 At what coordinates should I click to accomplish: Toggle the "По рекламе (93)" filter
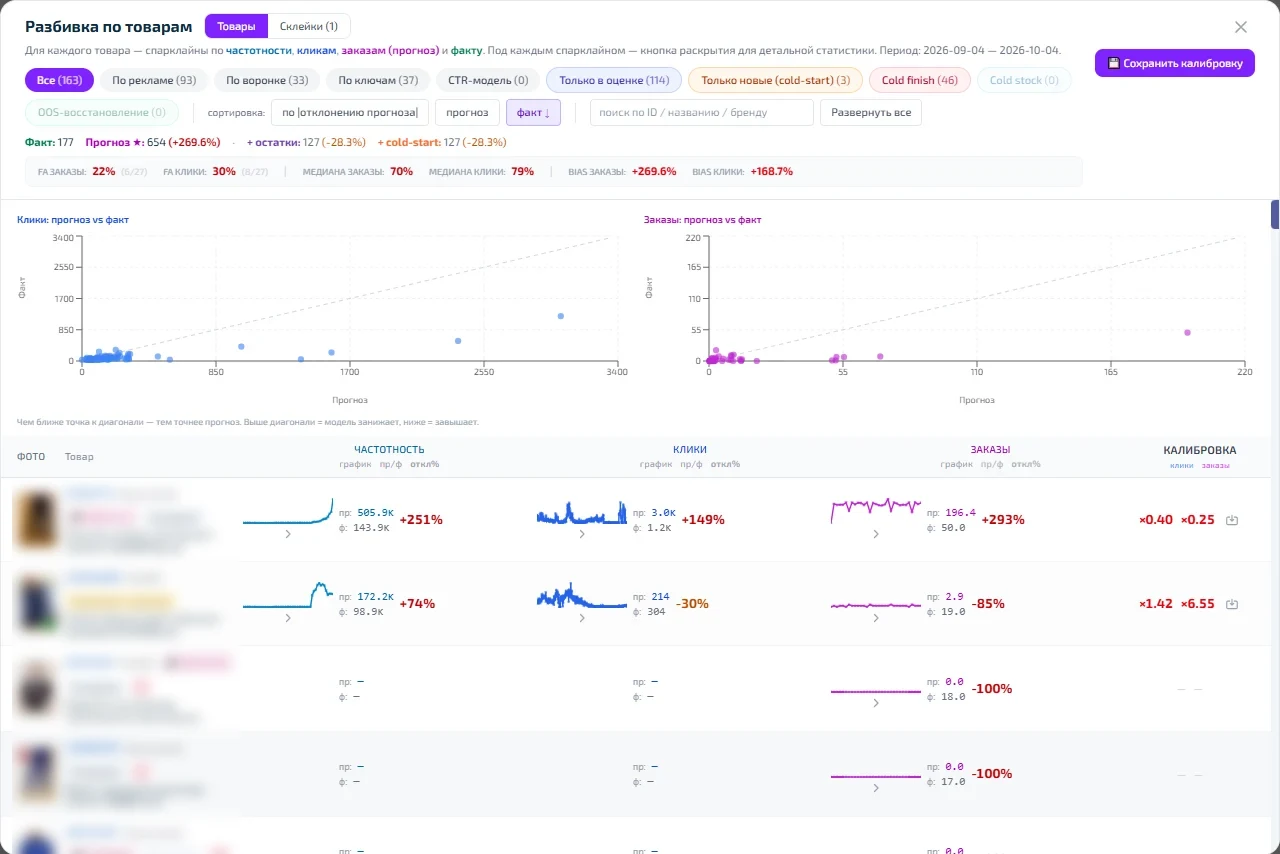[x=154, y=80]
